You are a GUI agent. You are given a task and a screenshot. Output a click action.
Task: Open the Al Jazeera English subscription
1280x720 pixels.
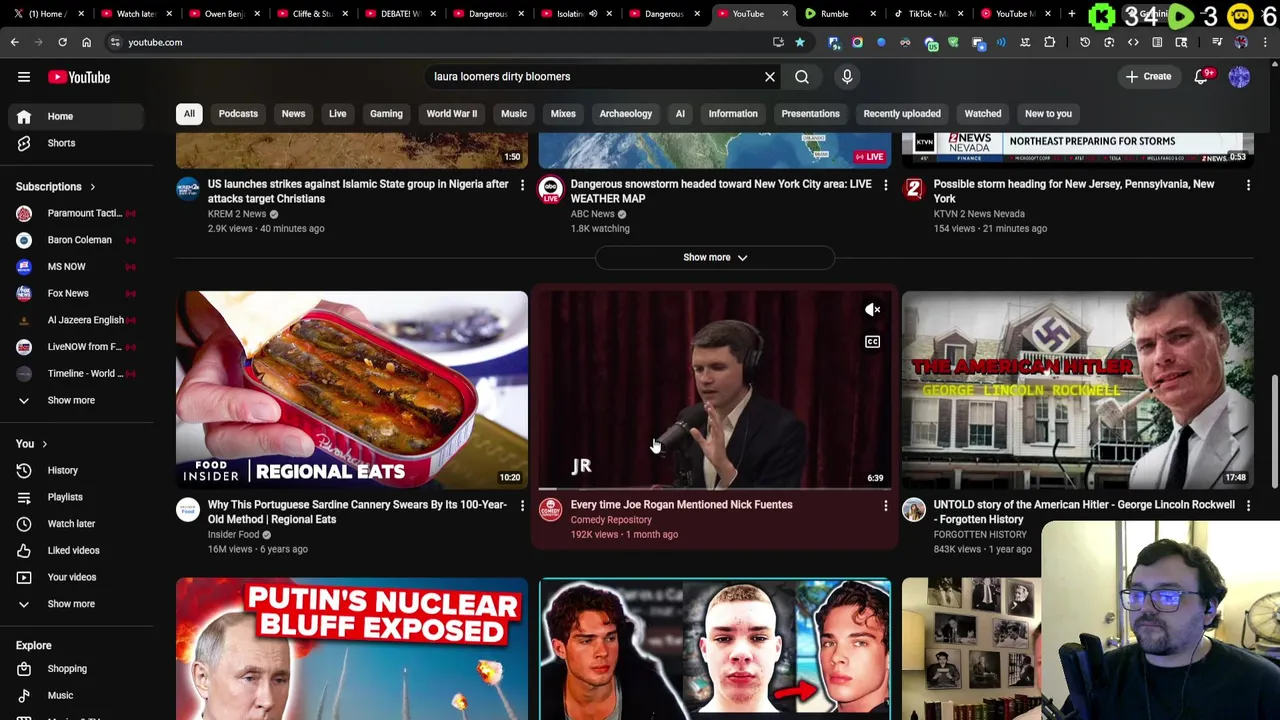77,320
